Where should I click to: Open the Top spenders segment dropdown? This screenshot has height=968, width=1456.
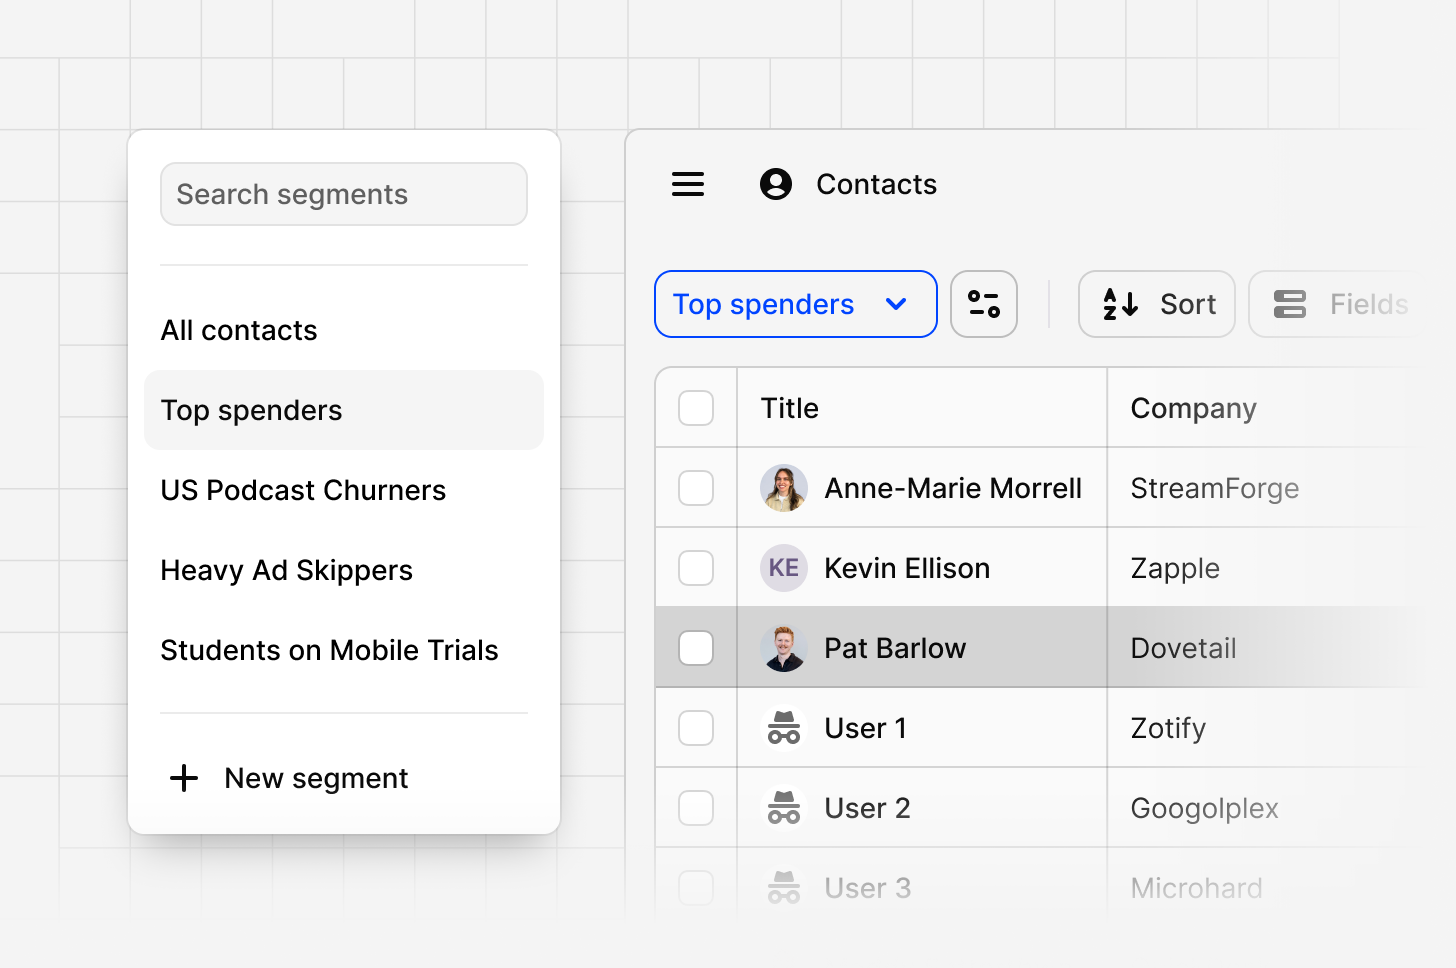coord(795,304)
